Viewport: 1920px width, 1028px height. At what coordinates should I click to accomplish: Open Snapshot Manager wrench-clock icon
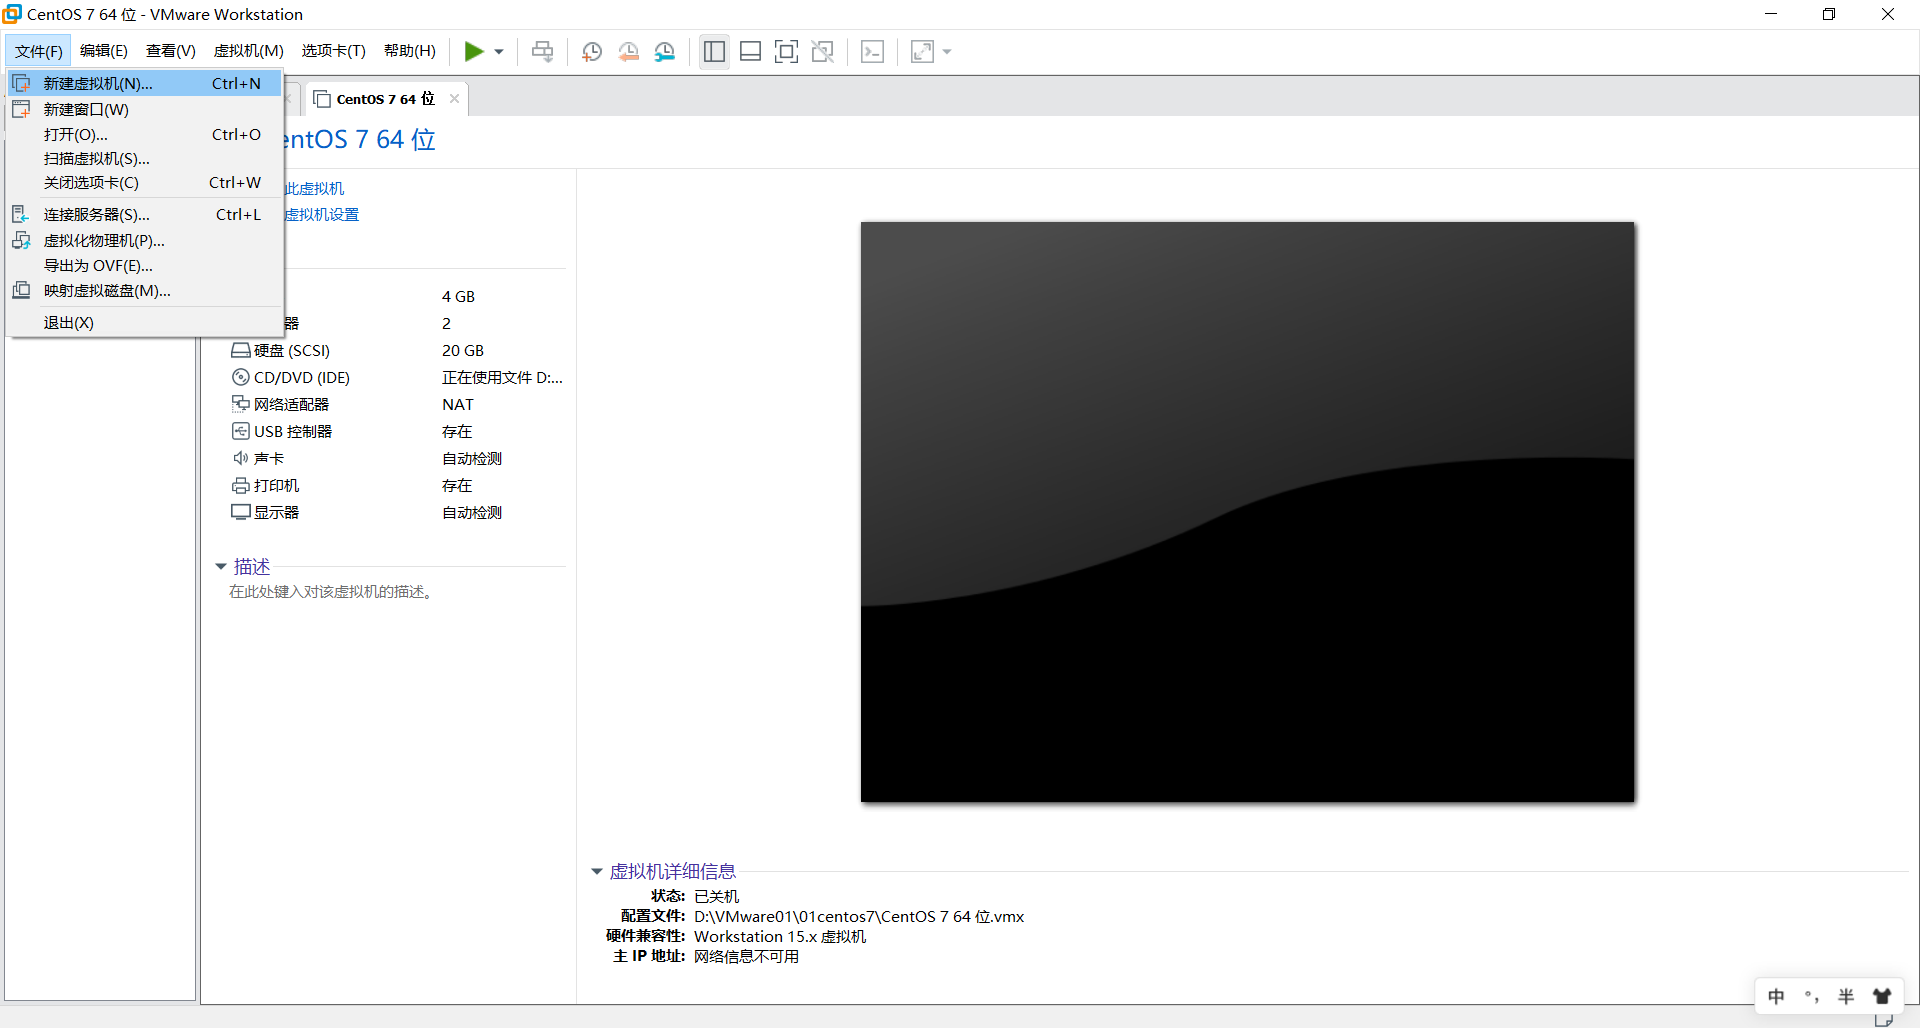point(665,51)
